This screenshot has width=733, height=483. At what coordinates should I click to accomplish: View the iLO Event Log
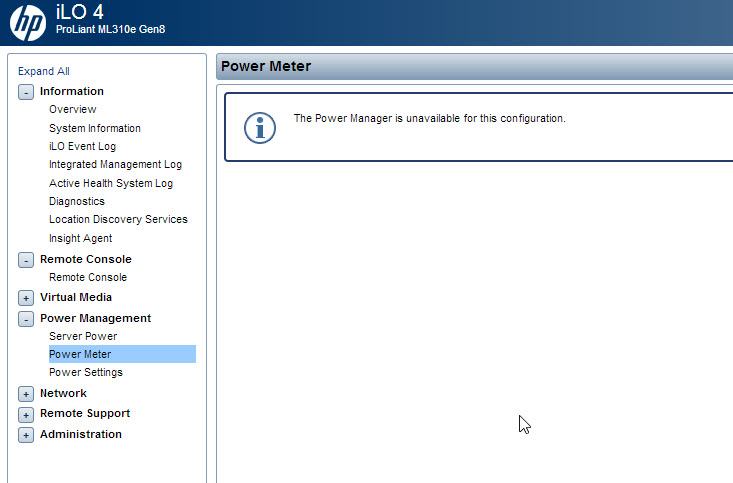click(82, 146)
